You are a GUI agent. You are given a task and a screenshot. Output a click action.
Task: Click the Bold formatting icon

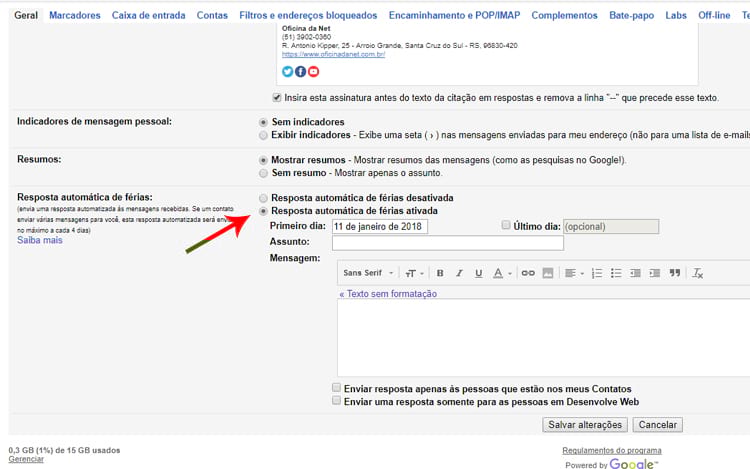click(x=440, y=273)
